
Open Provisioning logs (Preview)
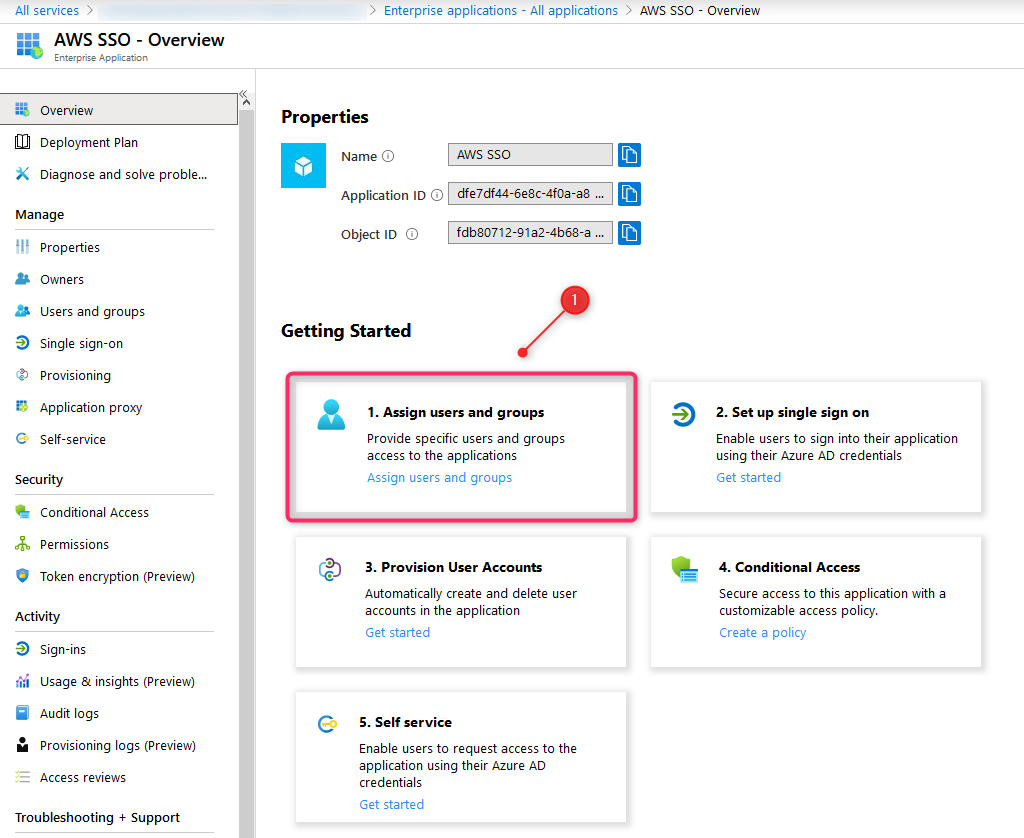118,745
